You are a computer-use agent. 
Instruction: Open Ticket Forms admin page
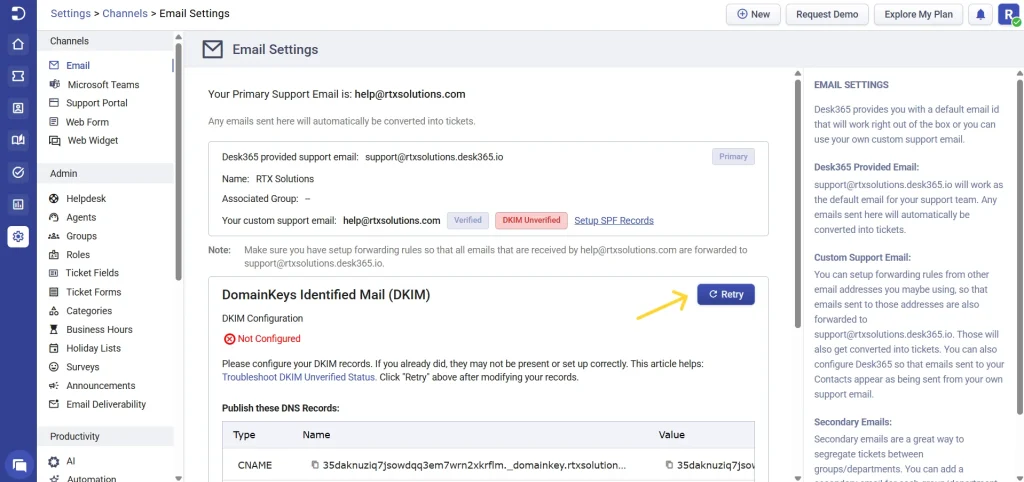[93, 292]
